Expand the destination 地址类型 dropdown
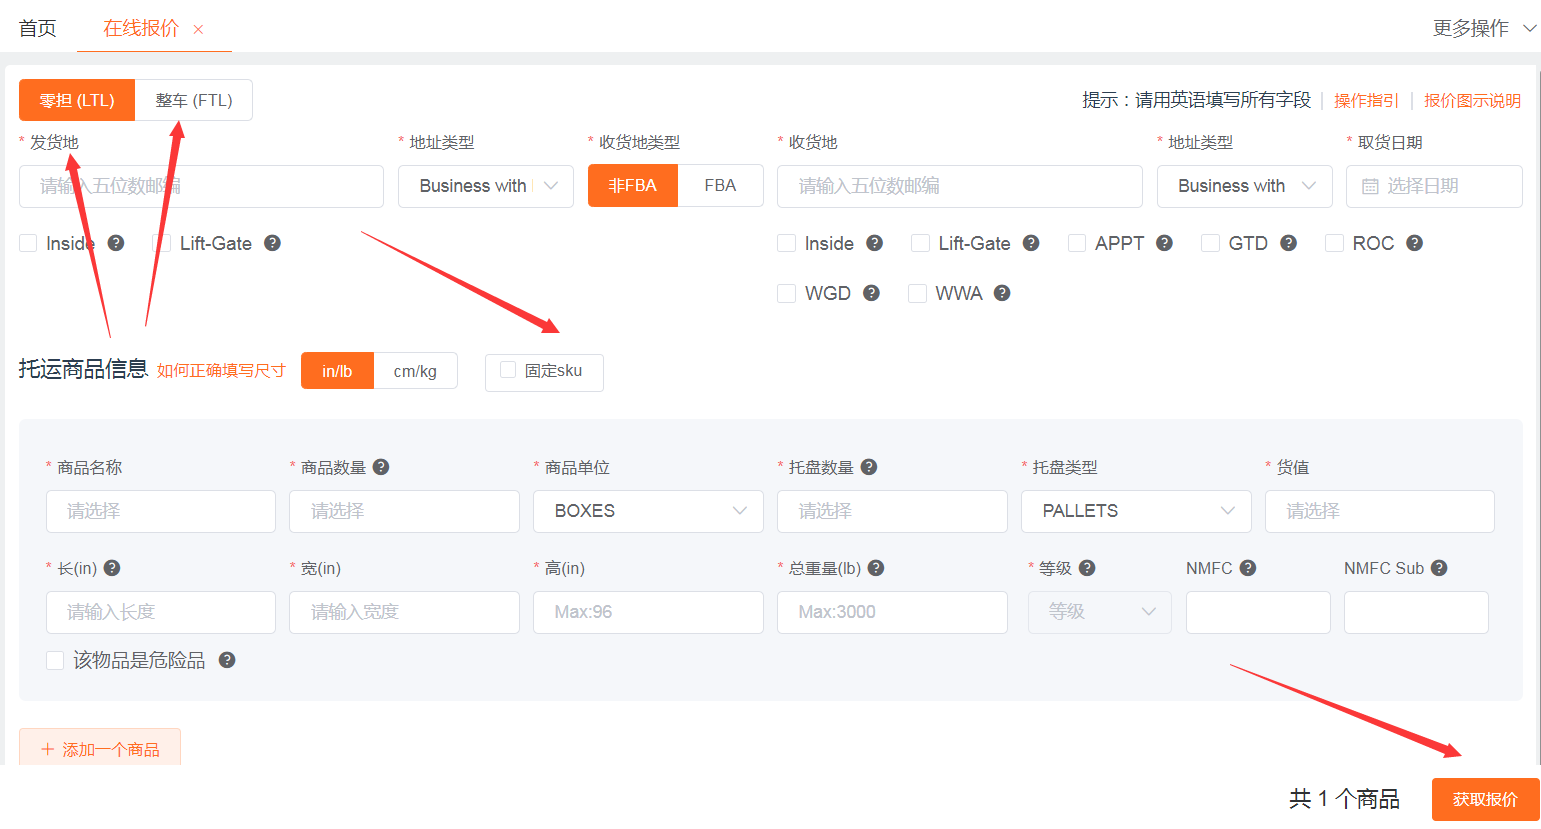This screenshot has width=1541, height=829. pos(1245,186)
